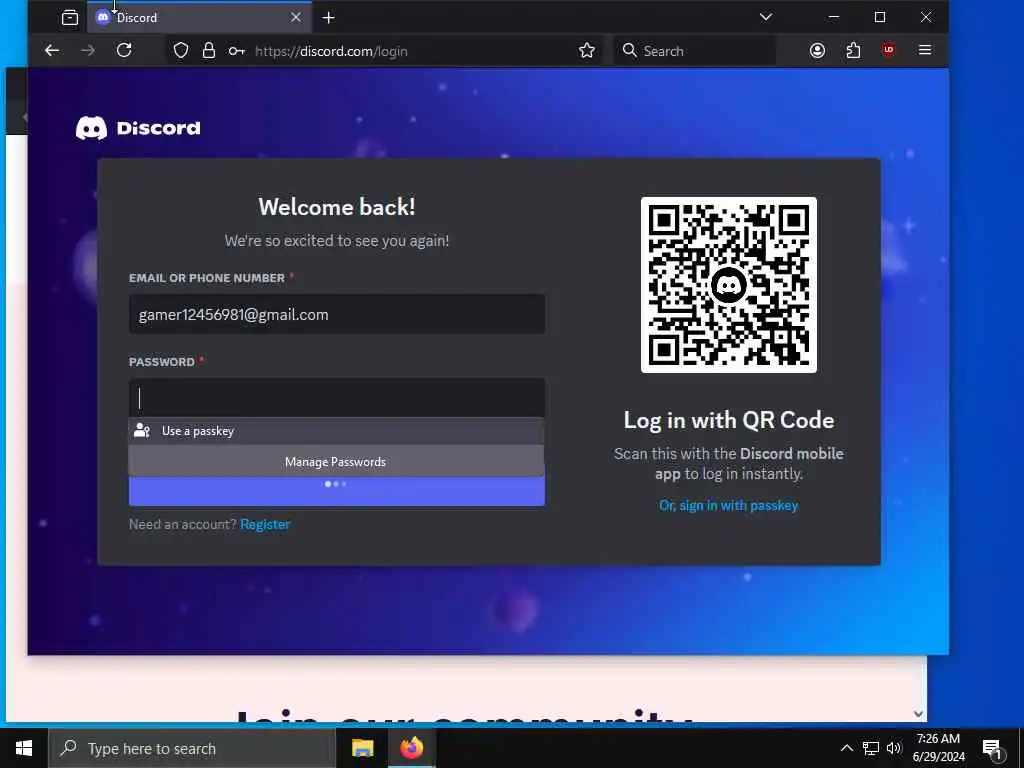Open the tracking protection shield icon
1024x768 pixels.
[x=181, y=50]
